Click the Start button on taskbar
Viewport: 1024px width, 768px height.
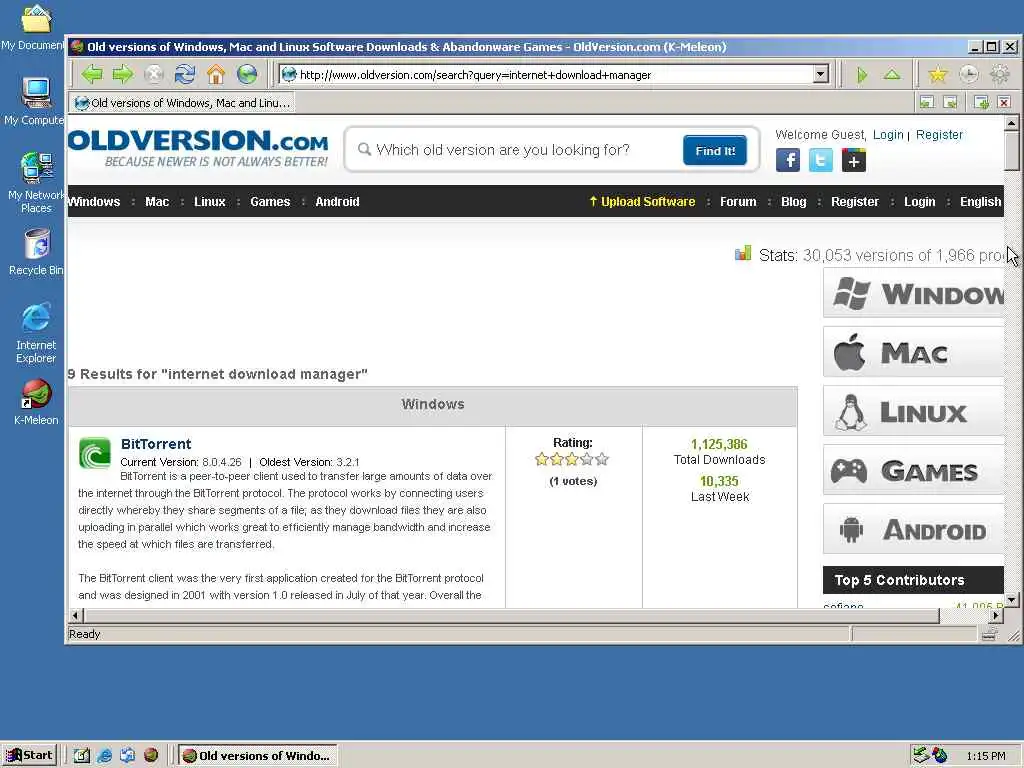coord(29,756)
